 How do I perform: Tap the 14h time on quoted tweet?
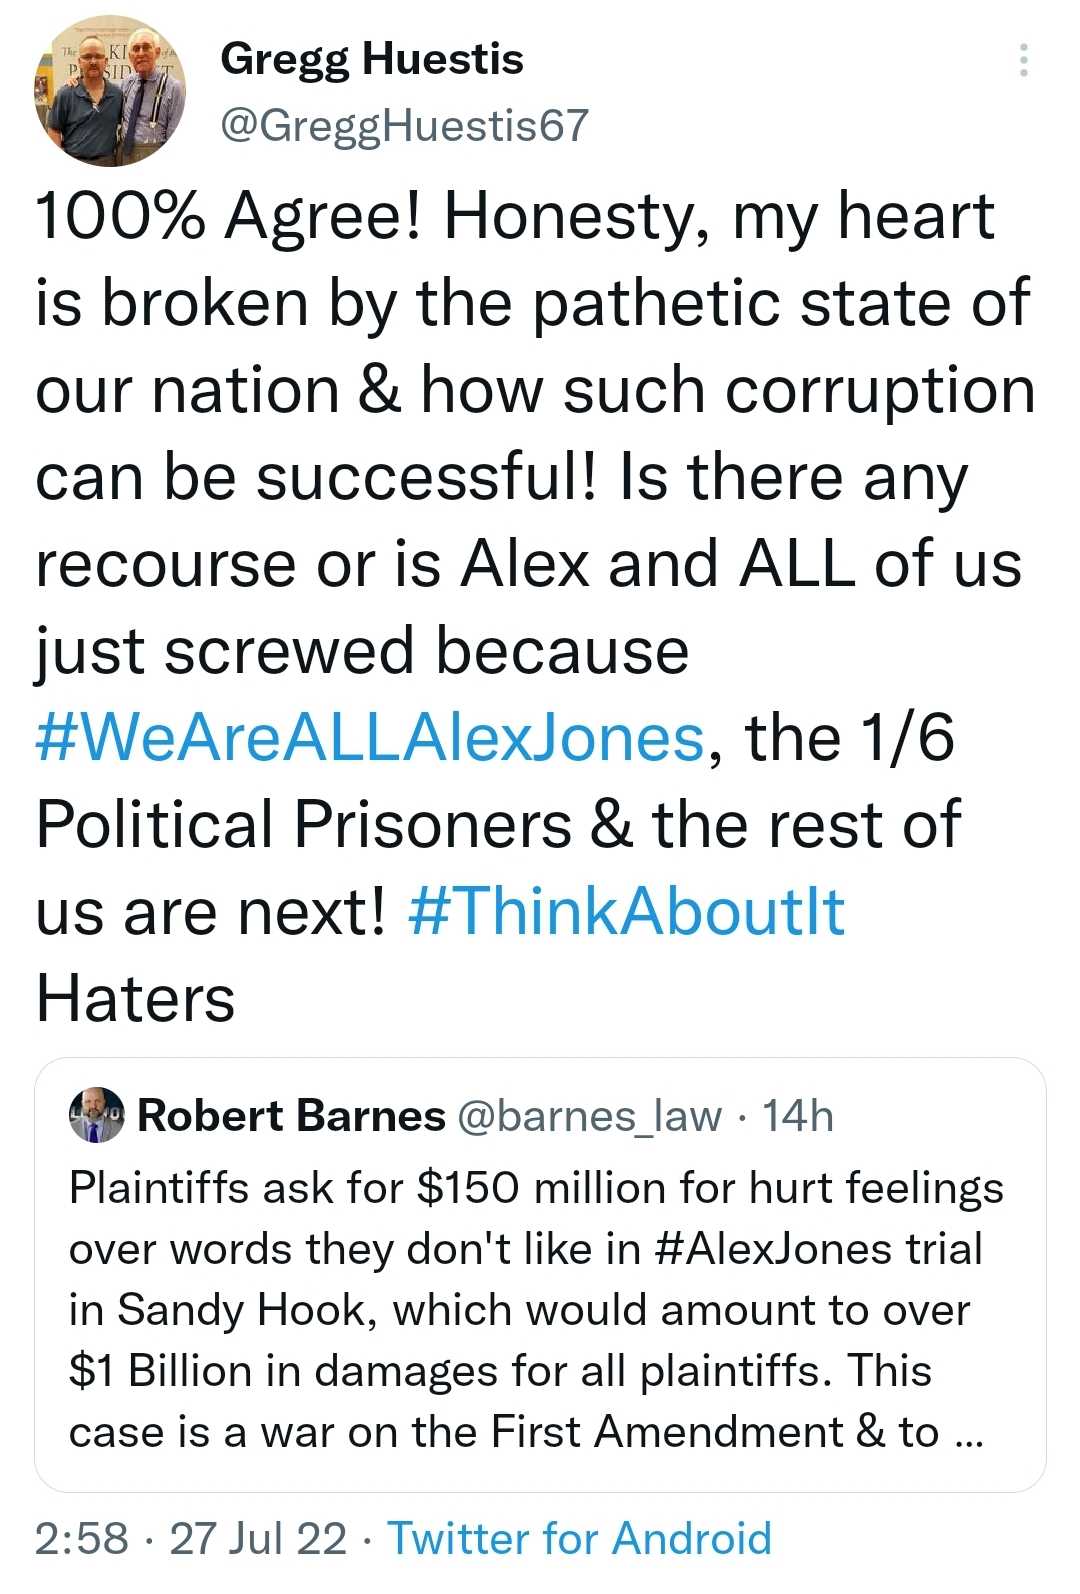[x=797, y=1115]
